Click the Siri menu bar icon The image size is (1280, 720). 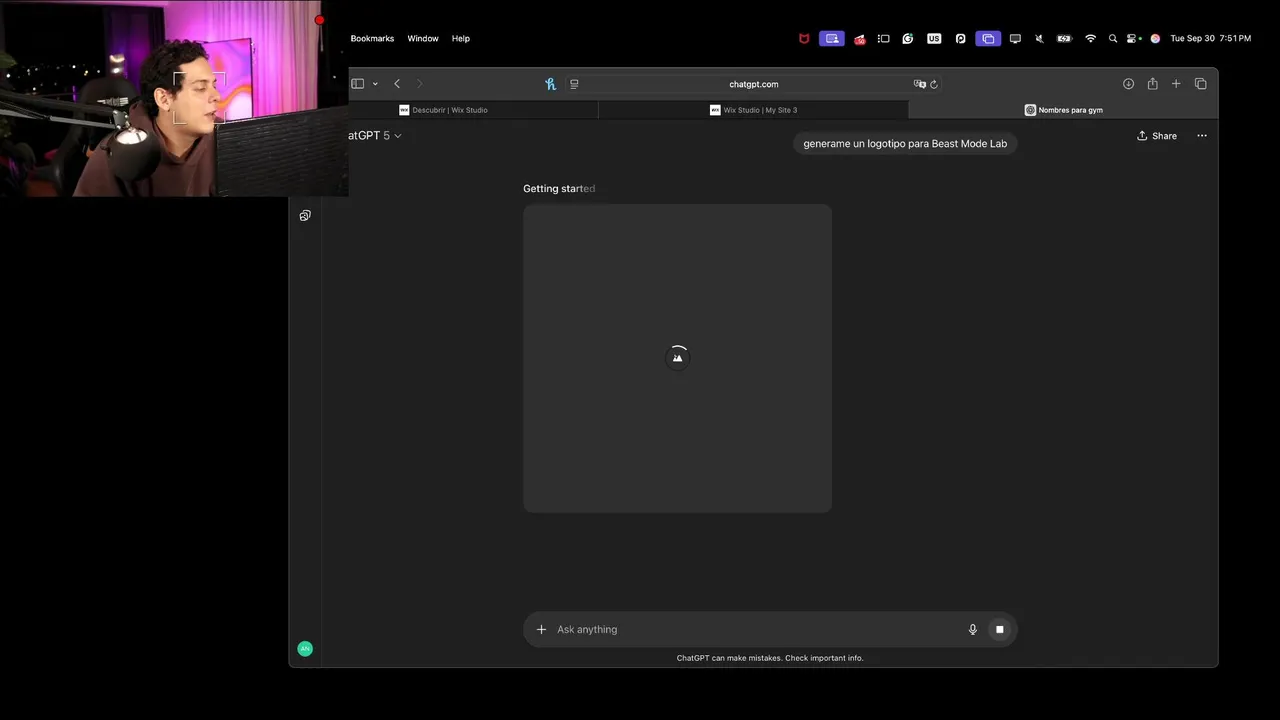[1155, 38]
